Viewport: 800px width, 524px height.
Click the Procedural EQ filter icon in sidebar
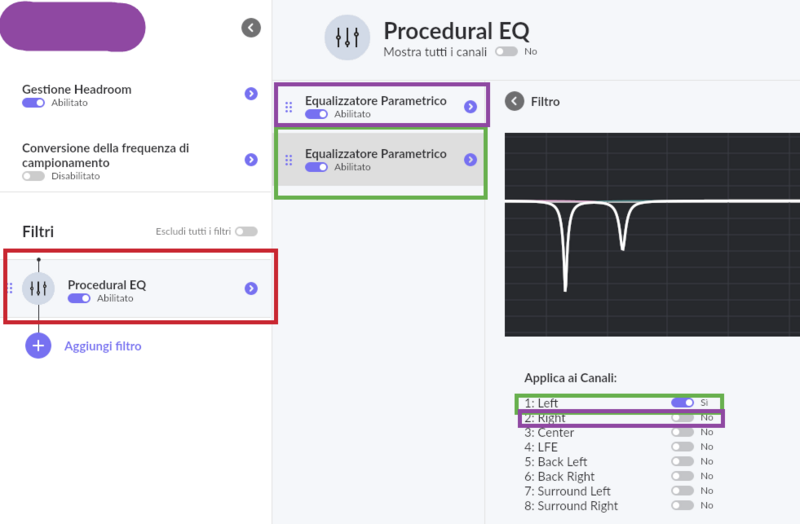coord(39,288)
